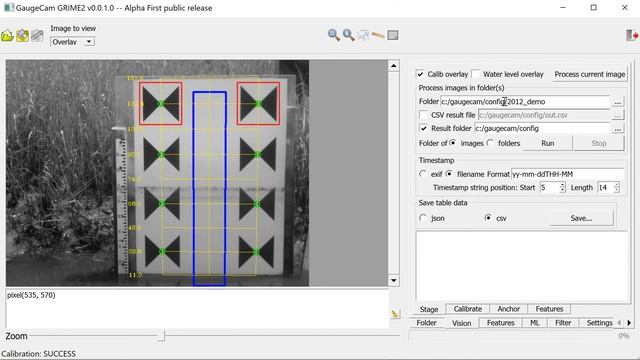Increase the Start value with up arrow

click(x=562, y=185)
